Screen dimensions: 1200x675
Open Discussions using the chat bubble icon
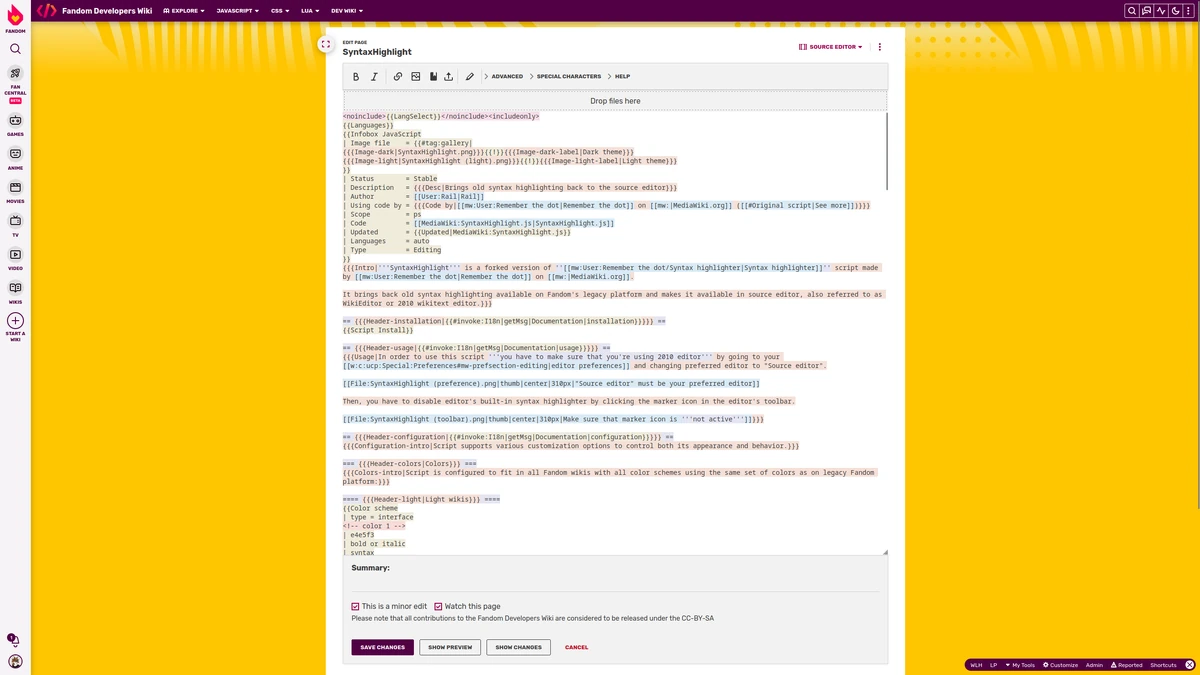tap(1145, 10)
